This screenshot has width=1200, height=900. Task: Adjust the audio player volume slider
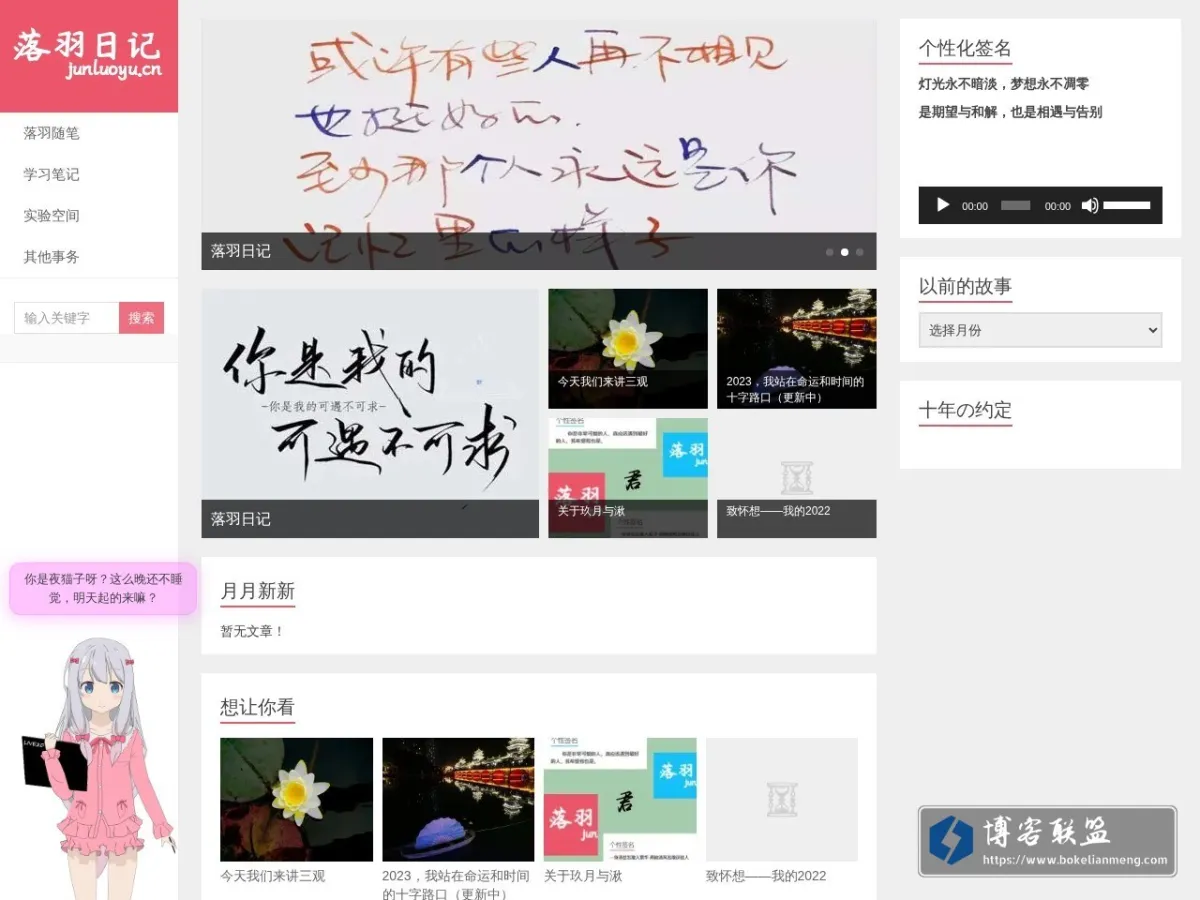1127,205
